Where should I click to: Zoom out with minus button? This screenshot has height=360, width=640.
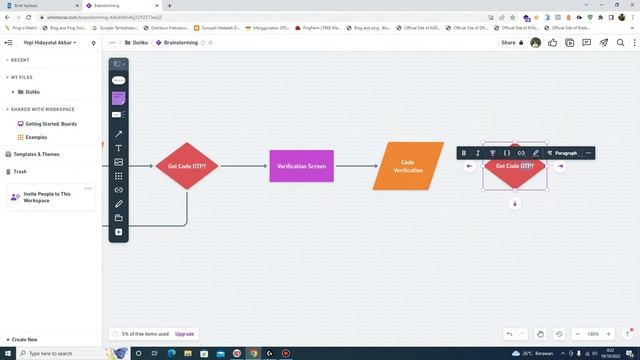(x=578, y=334)
